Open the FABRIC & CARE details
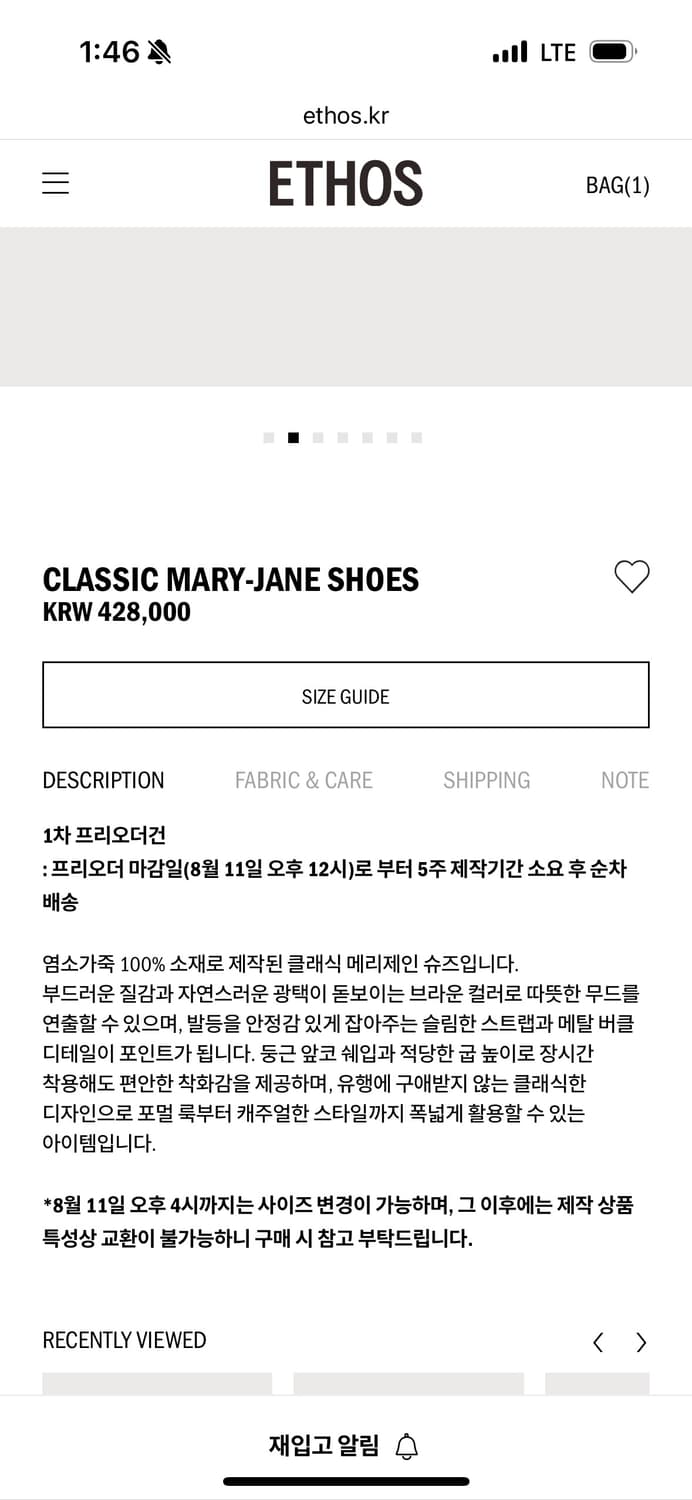Screen dimensions: 692x1500 tap(304, 780)
